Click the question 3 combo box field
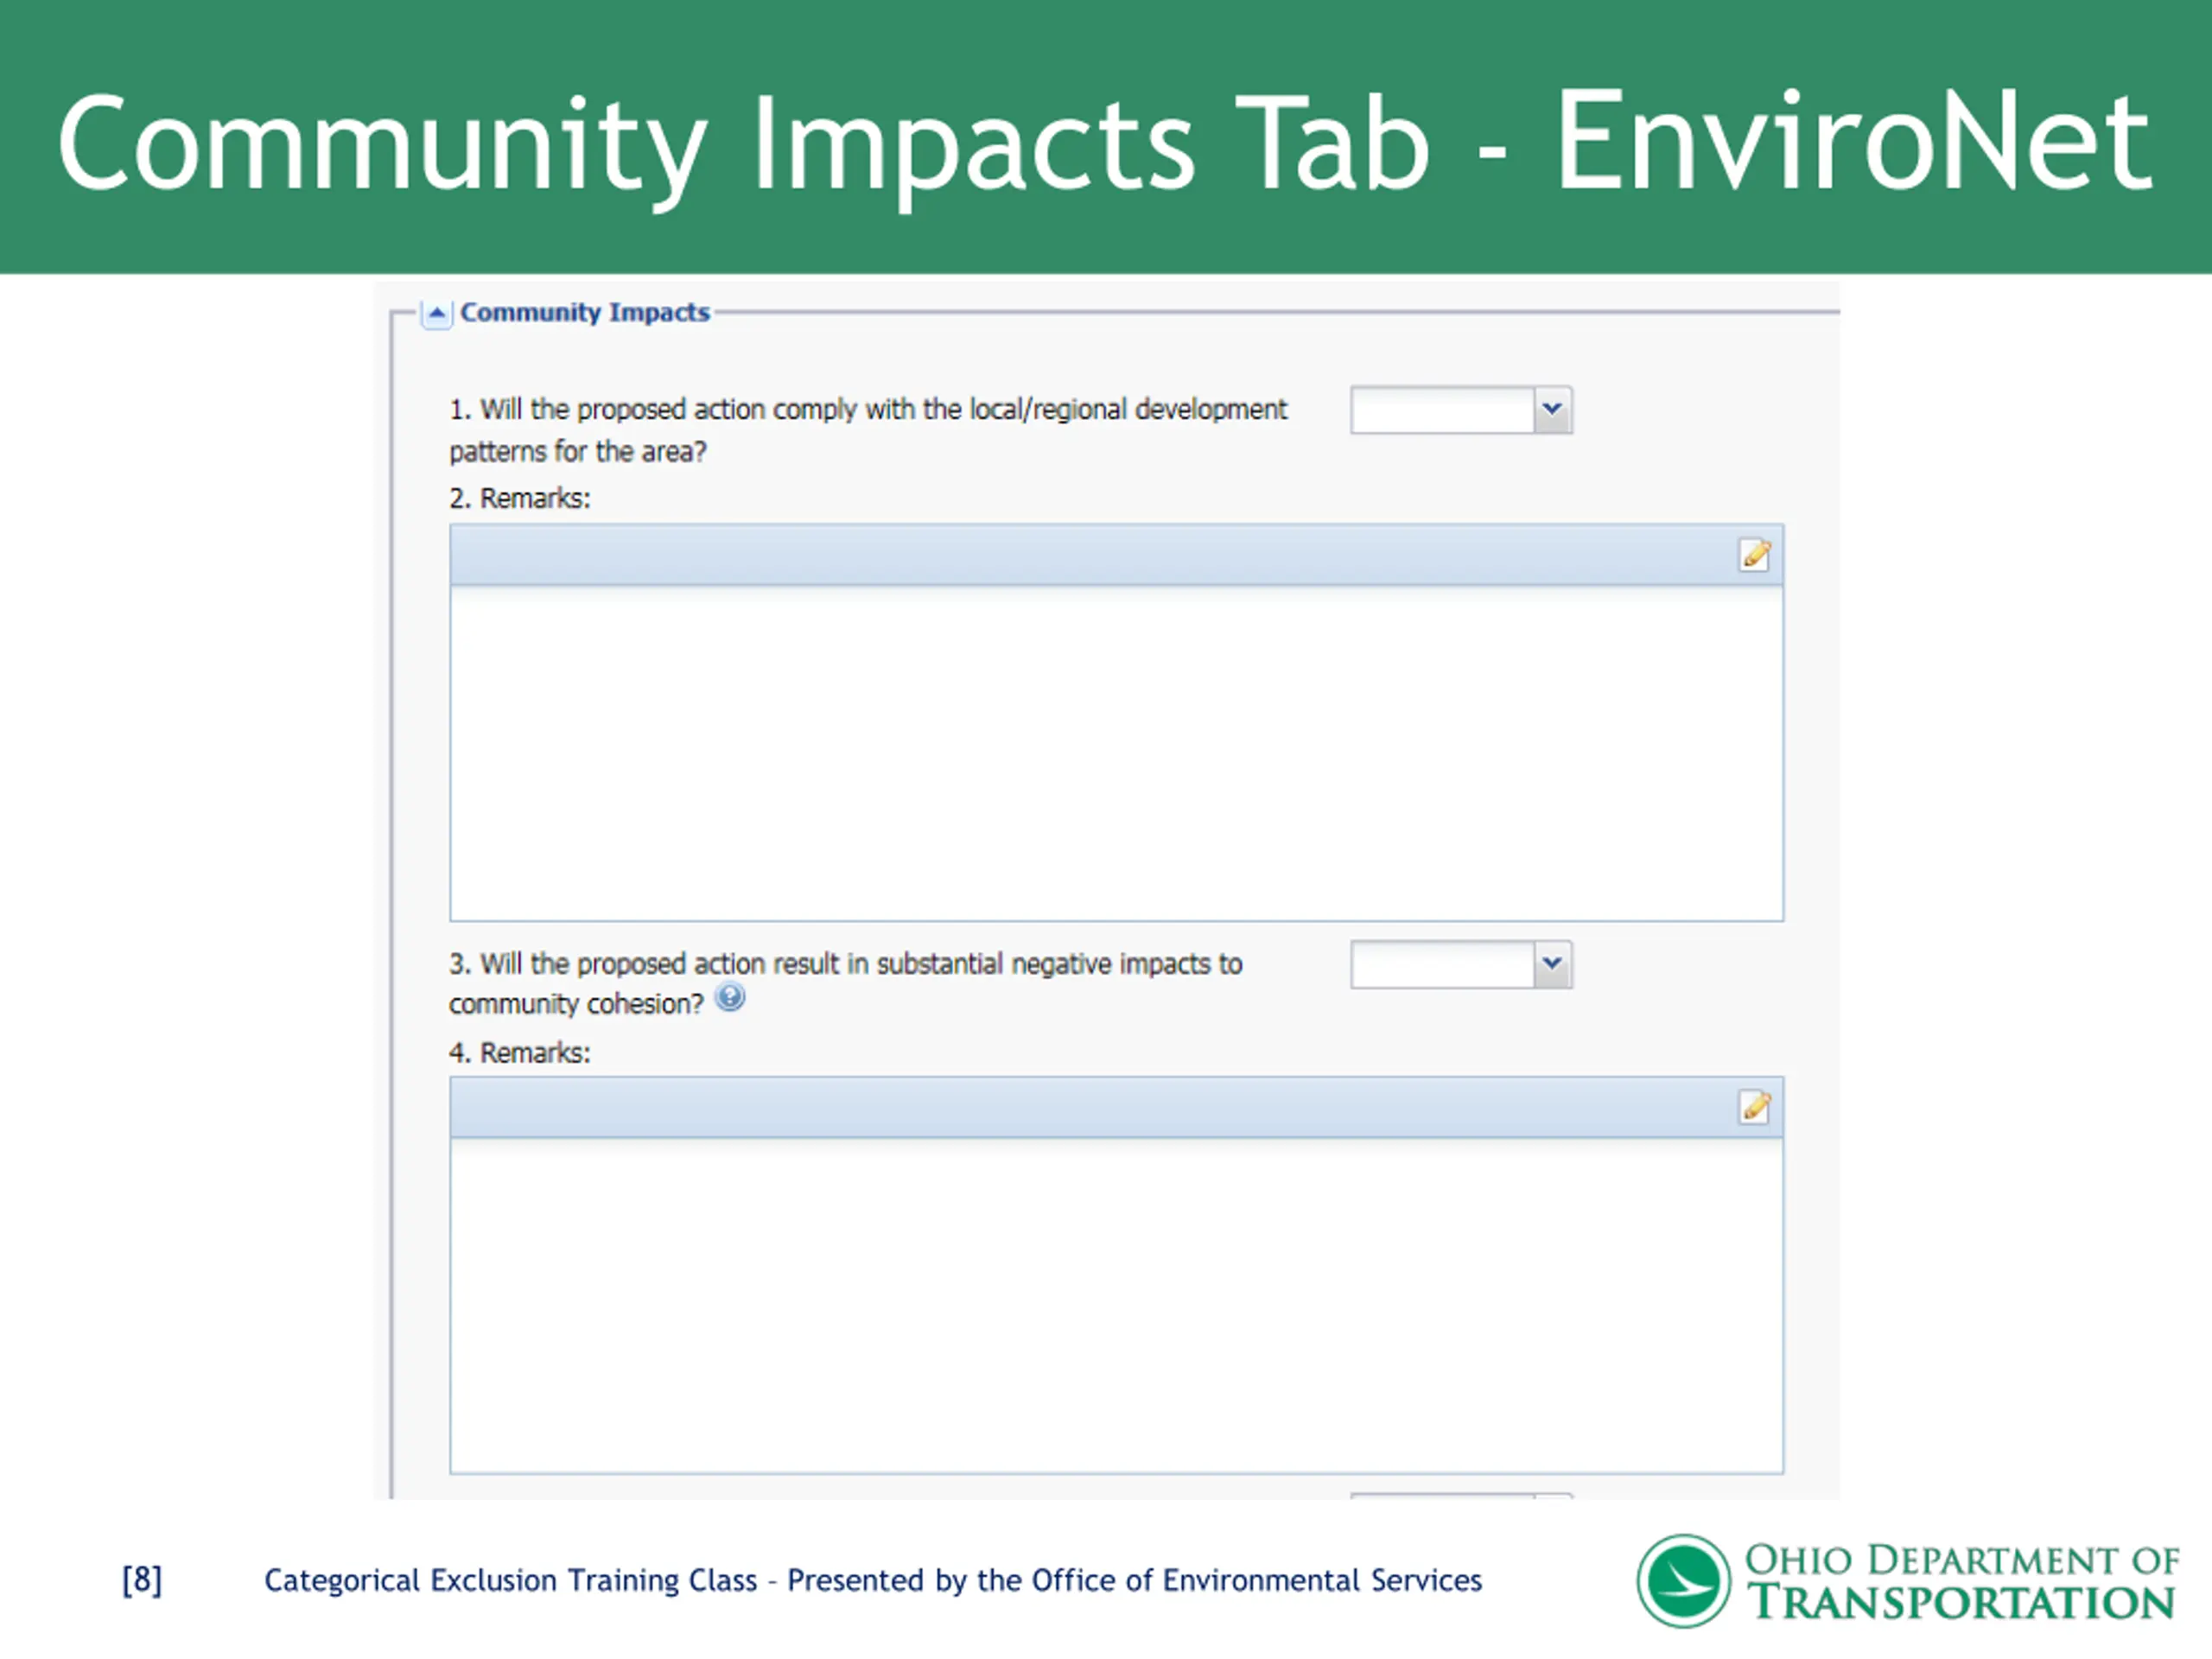Image resolution: width=2212 pixels, height=1659 pixels. click(x=1441, y=964)
